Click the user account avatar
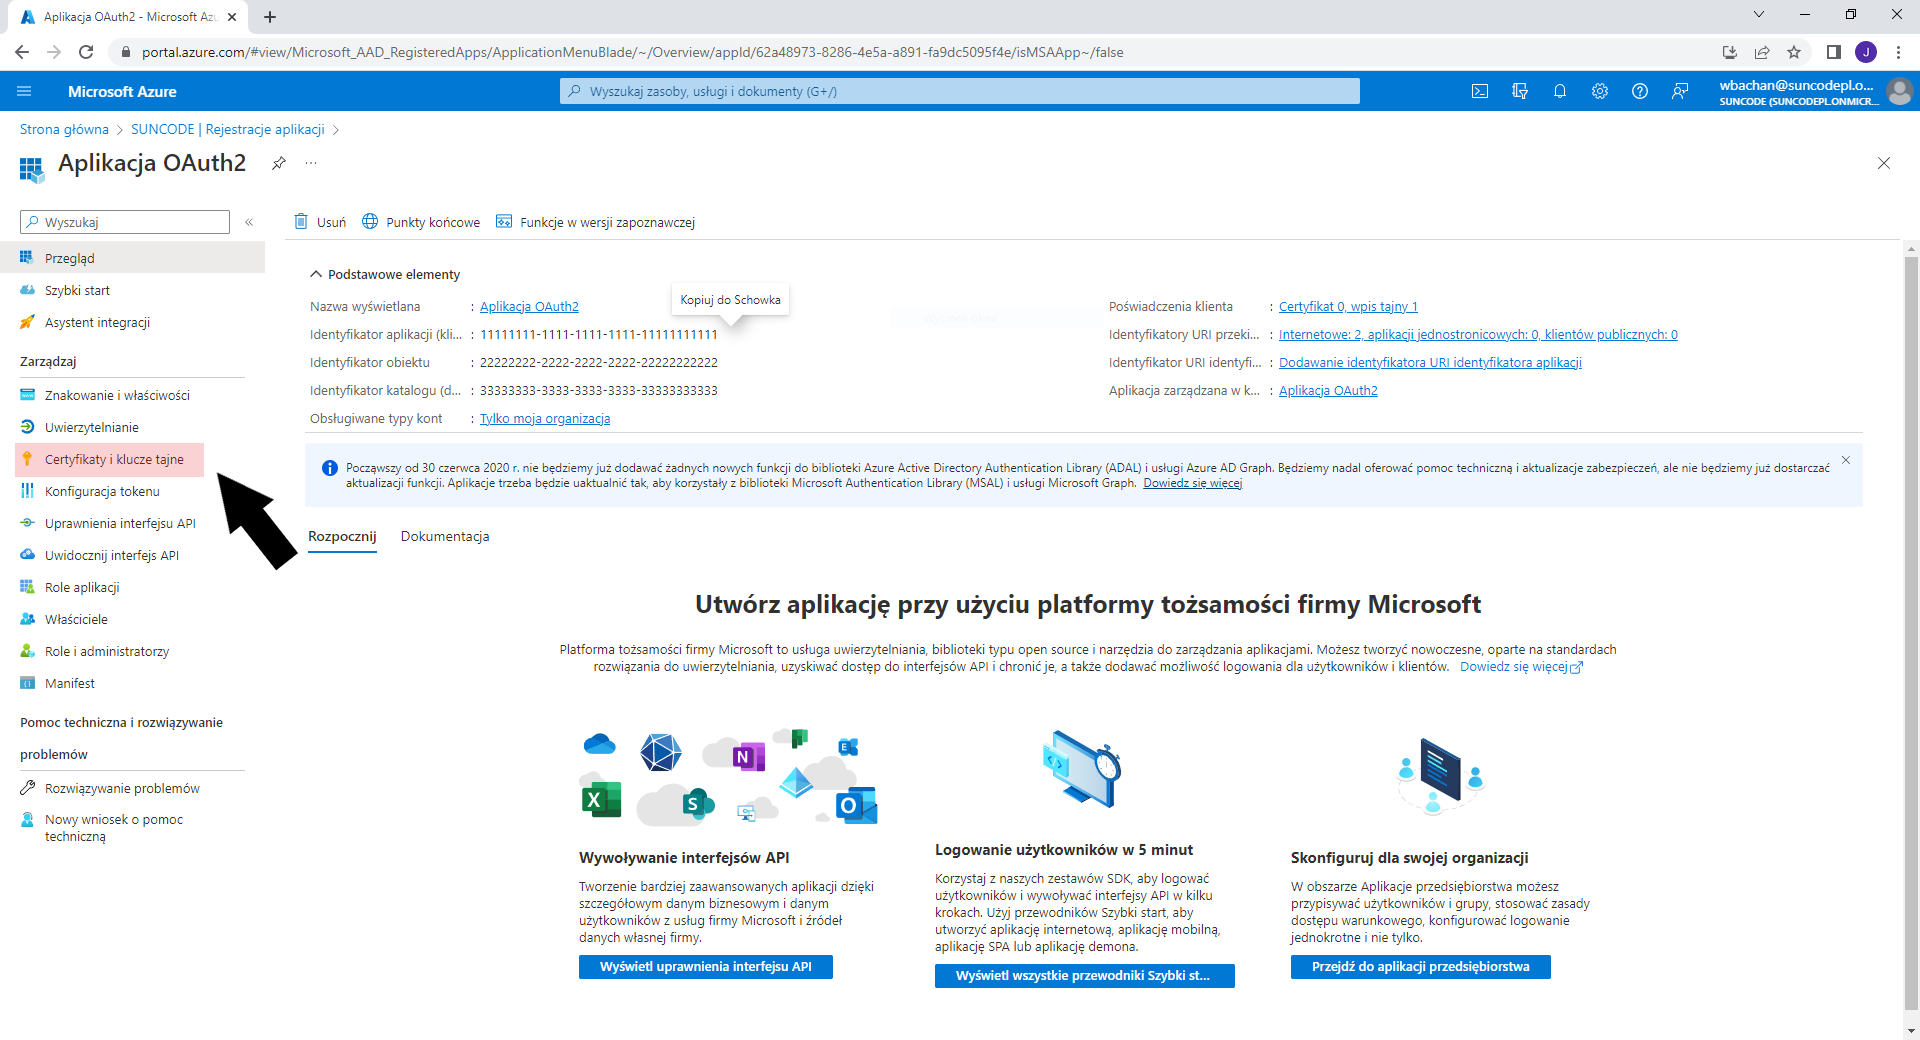The height and width of the screenshot is (1040, 1920). (x=1899, y=92)
